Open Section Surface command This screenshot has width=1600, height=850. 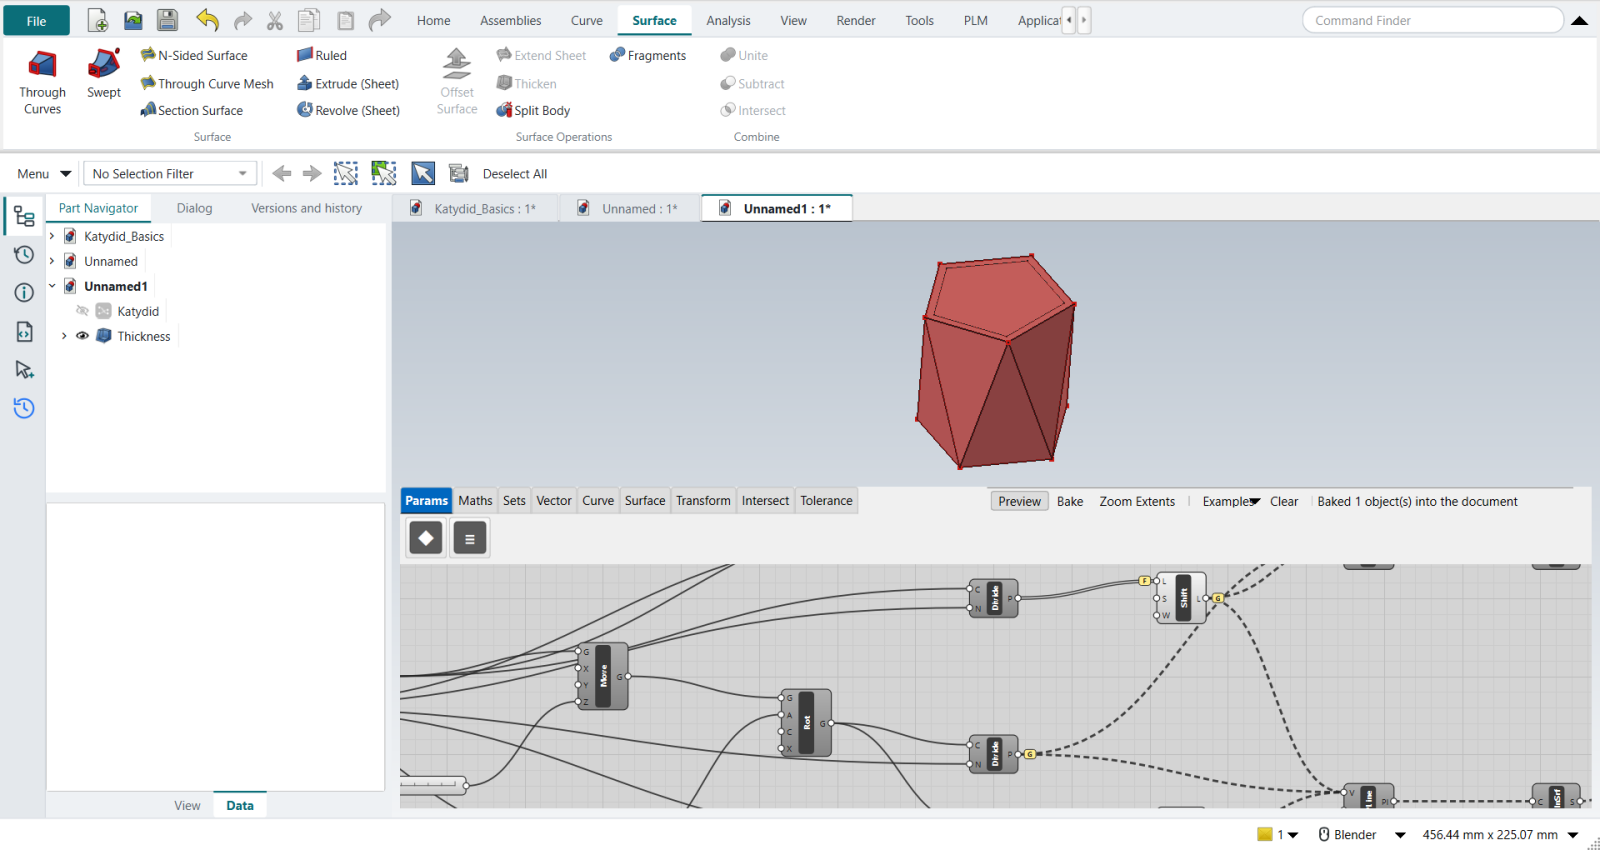pyautogui.click(x=192, y=110)
